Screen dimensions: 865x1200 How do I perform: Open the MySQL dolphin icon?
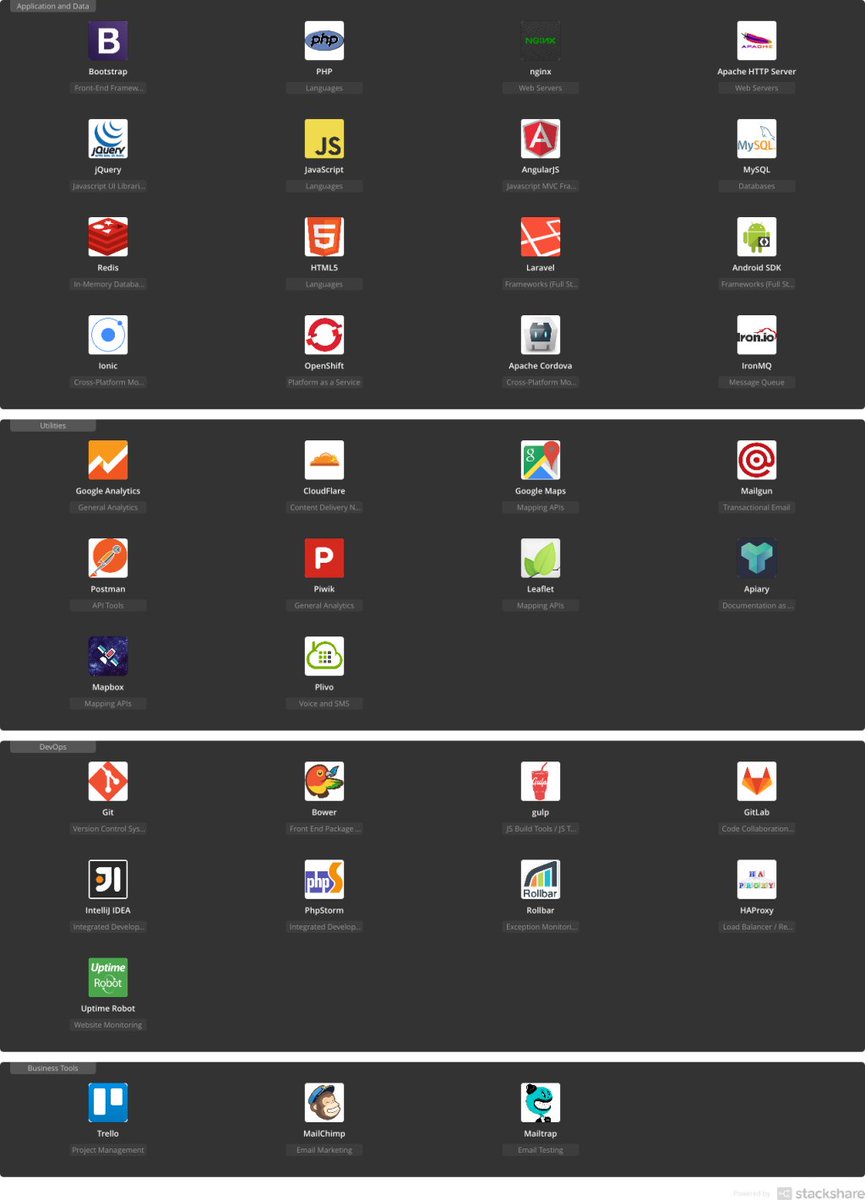pos(757,139)
